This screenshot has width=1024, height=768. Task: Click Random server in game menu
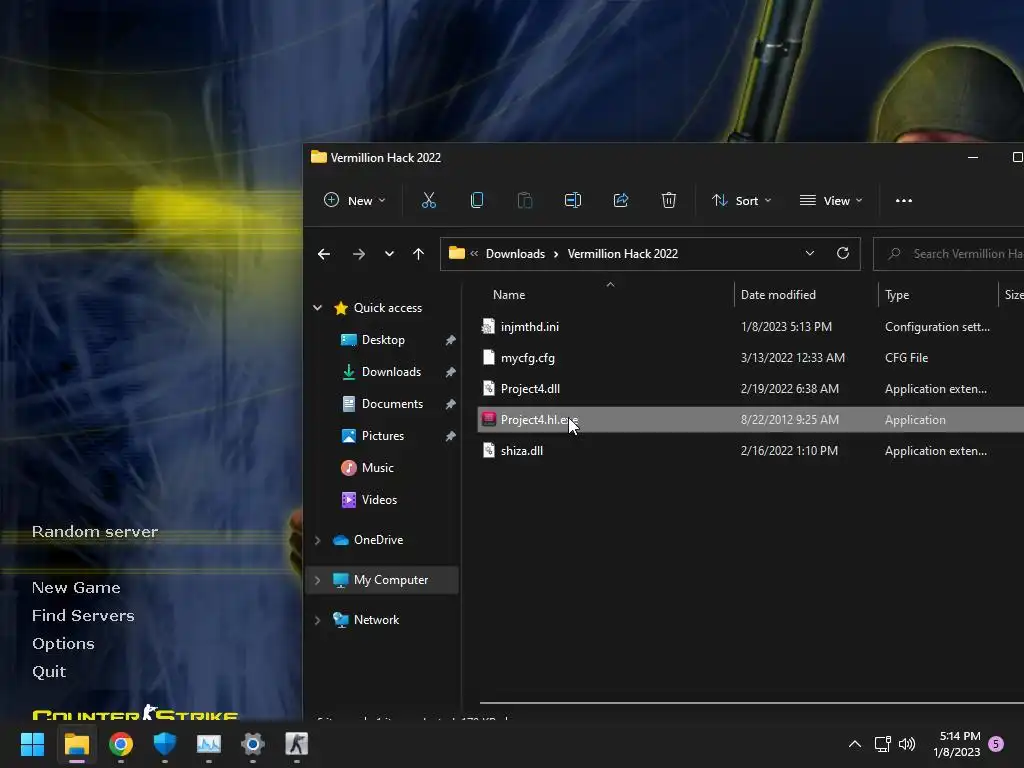(95, 532)
